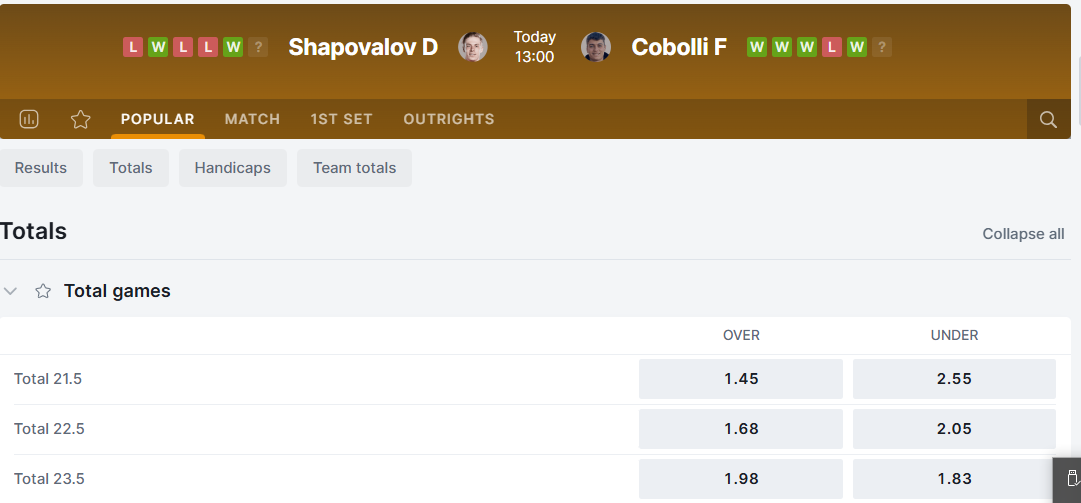This screenshot has width=1081, height=503.
Task: Click Shapovalov's player avatar
Action: (x=473, y=47)
